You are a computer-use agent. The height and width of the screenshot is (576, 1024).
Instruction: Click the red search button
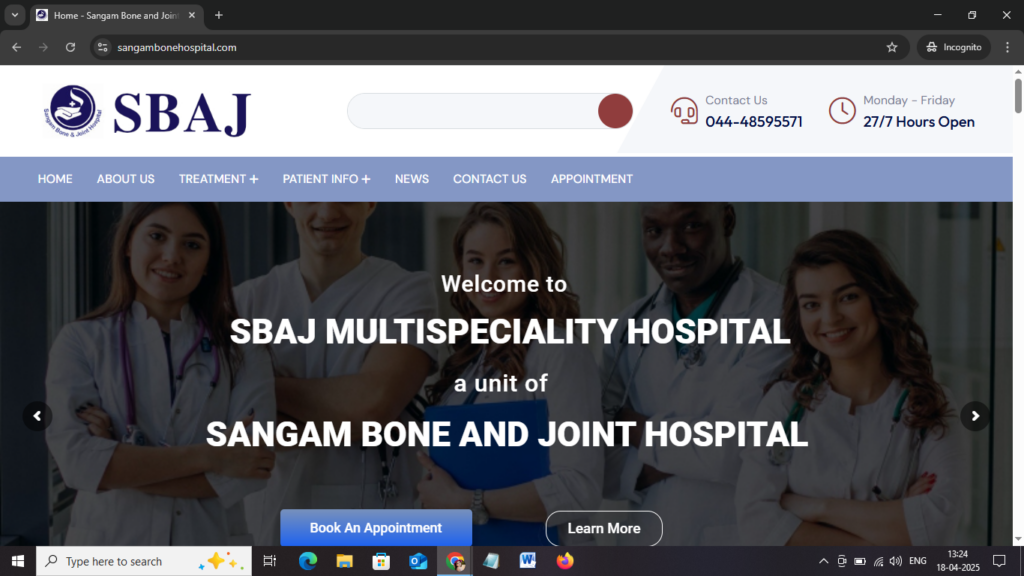pos(615,111)
